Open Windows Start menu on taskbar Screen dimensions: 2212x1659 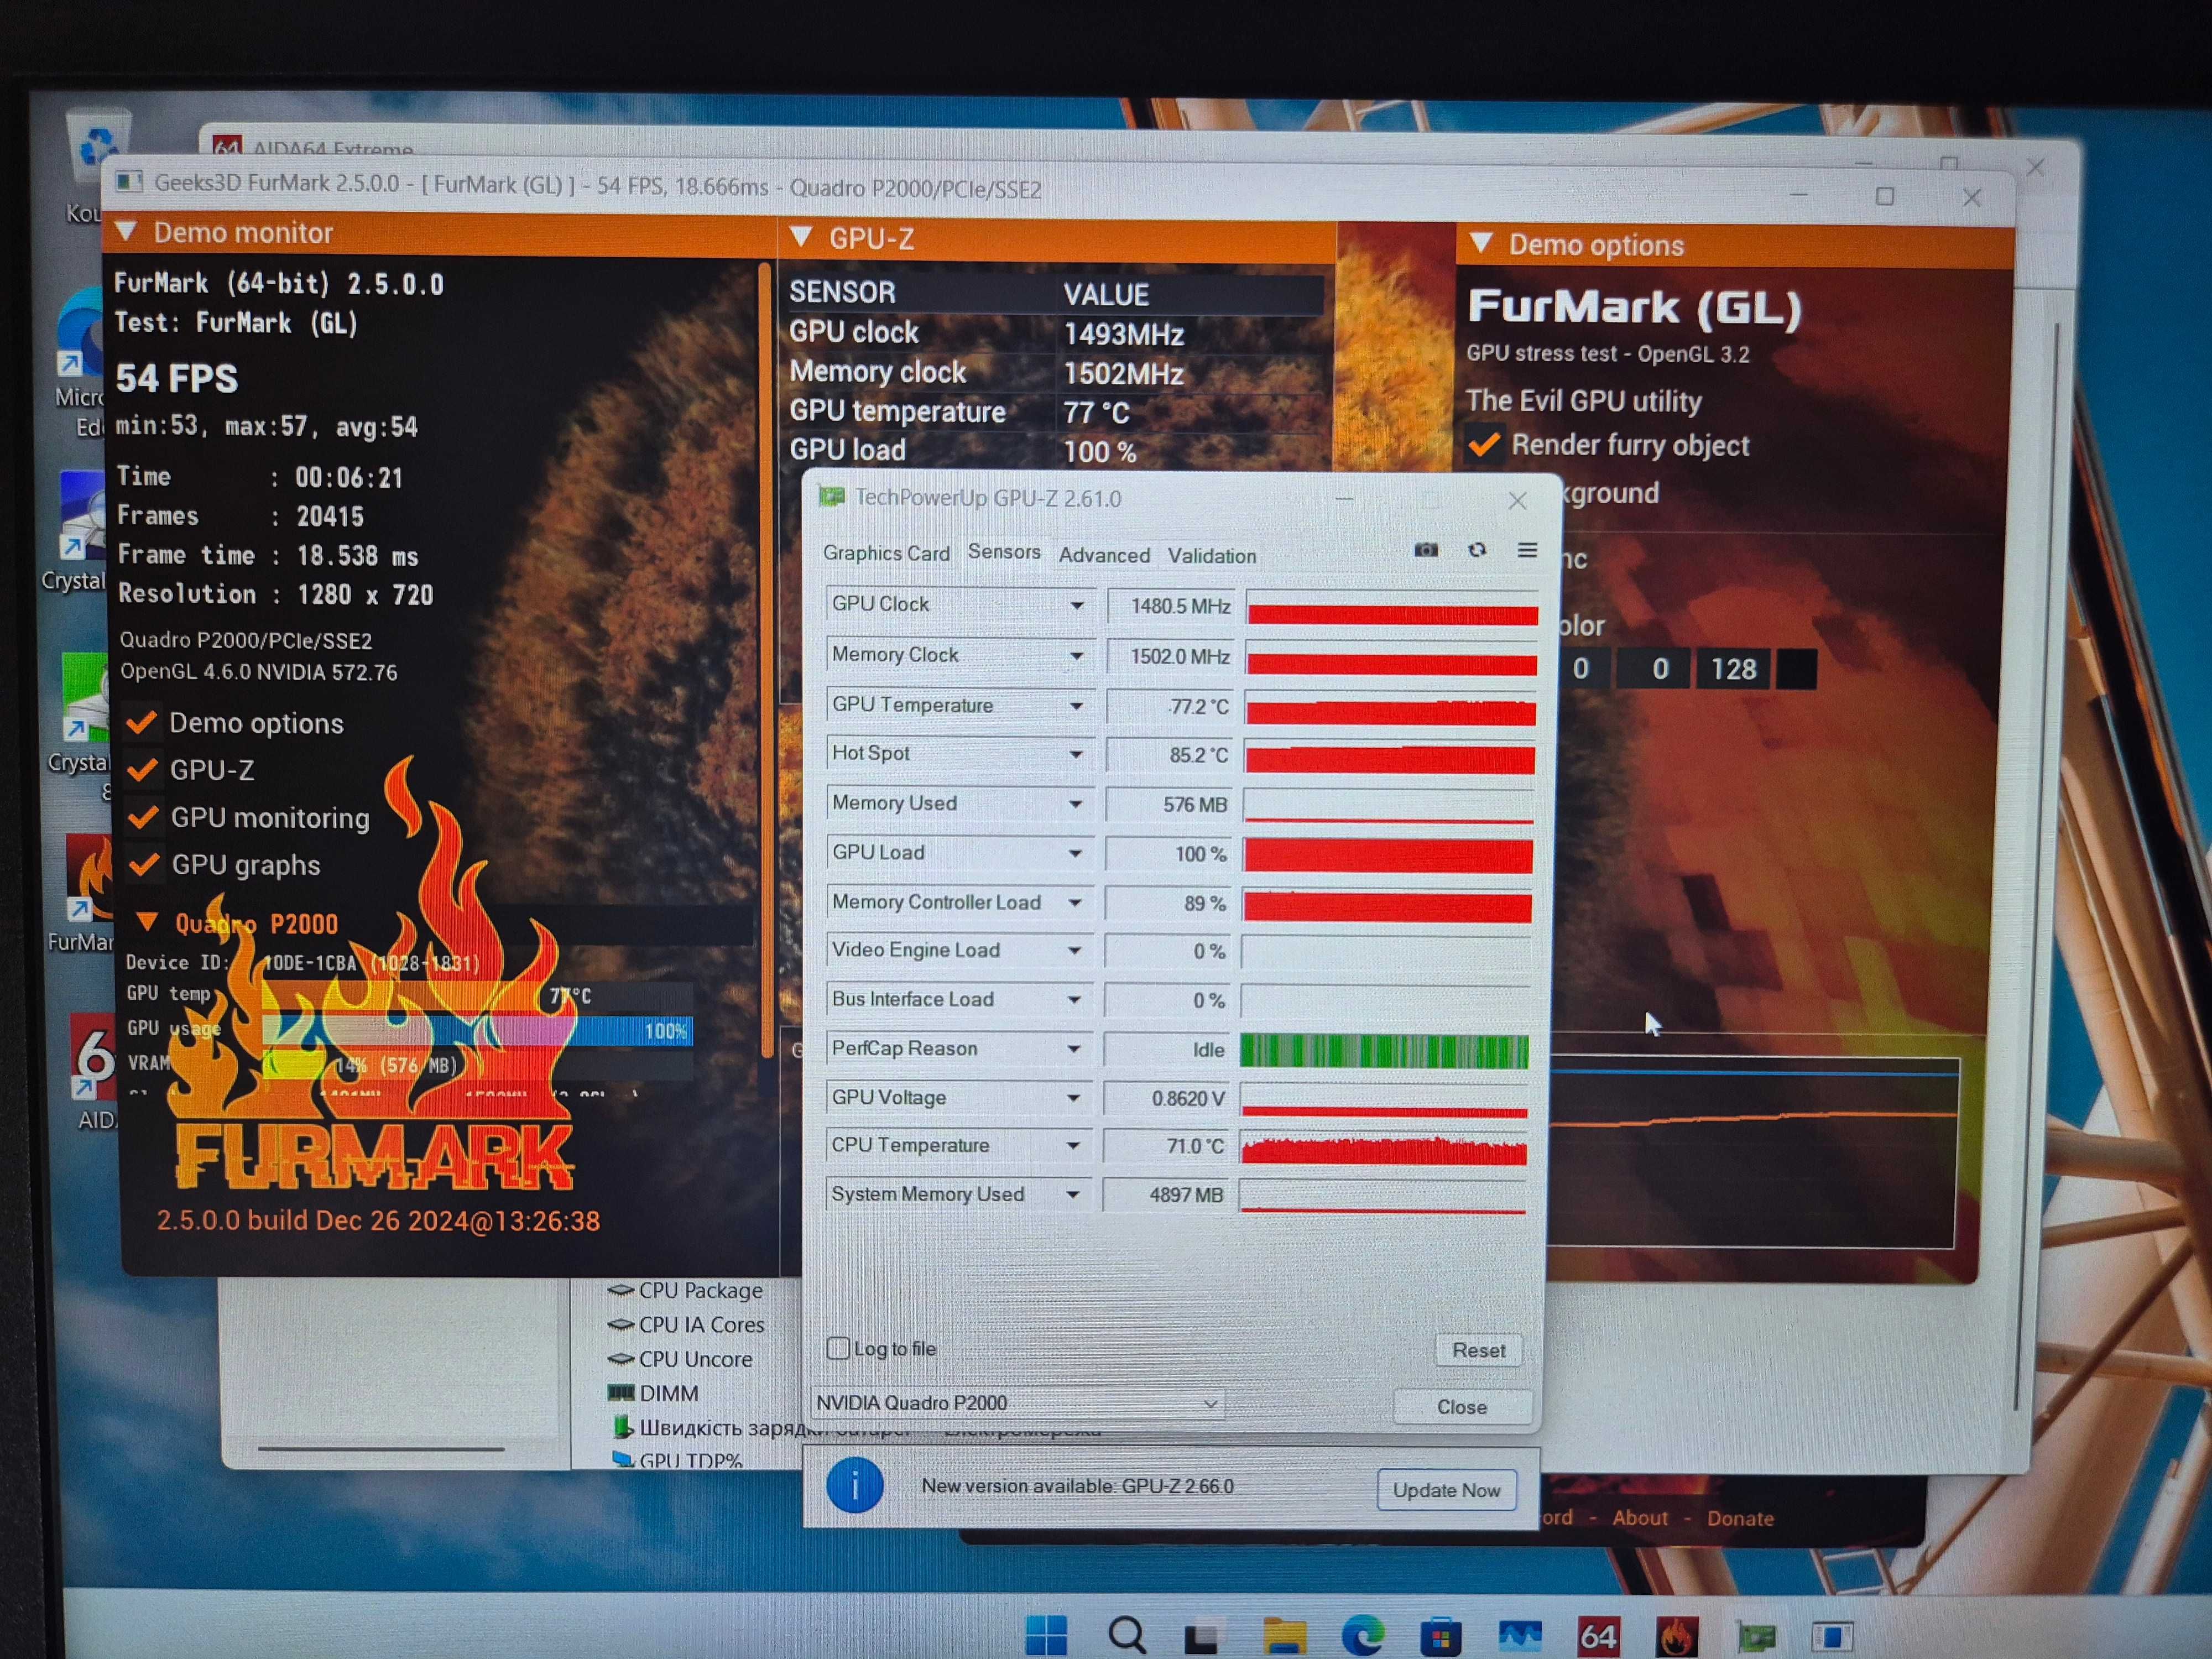pyautogui.click(x=1047, y=1635)
